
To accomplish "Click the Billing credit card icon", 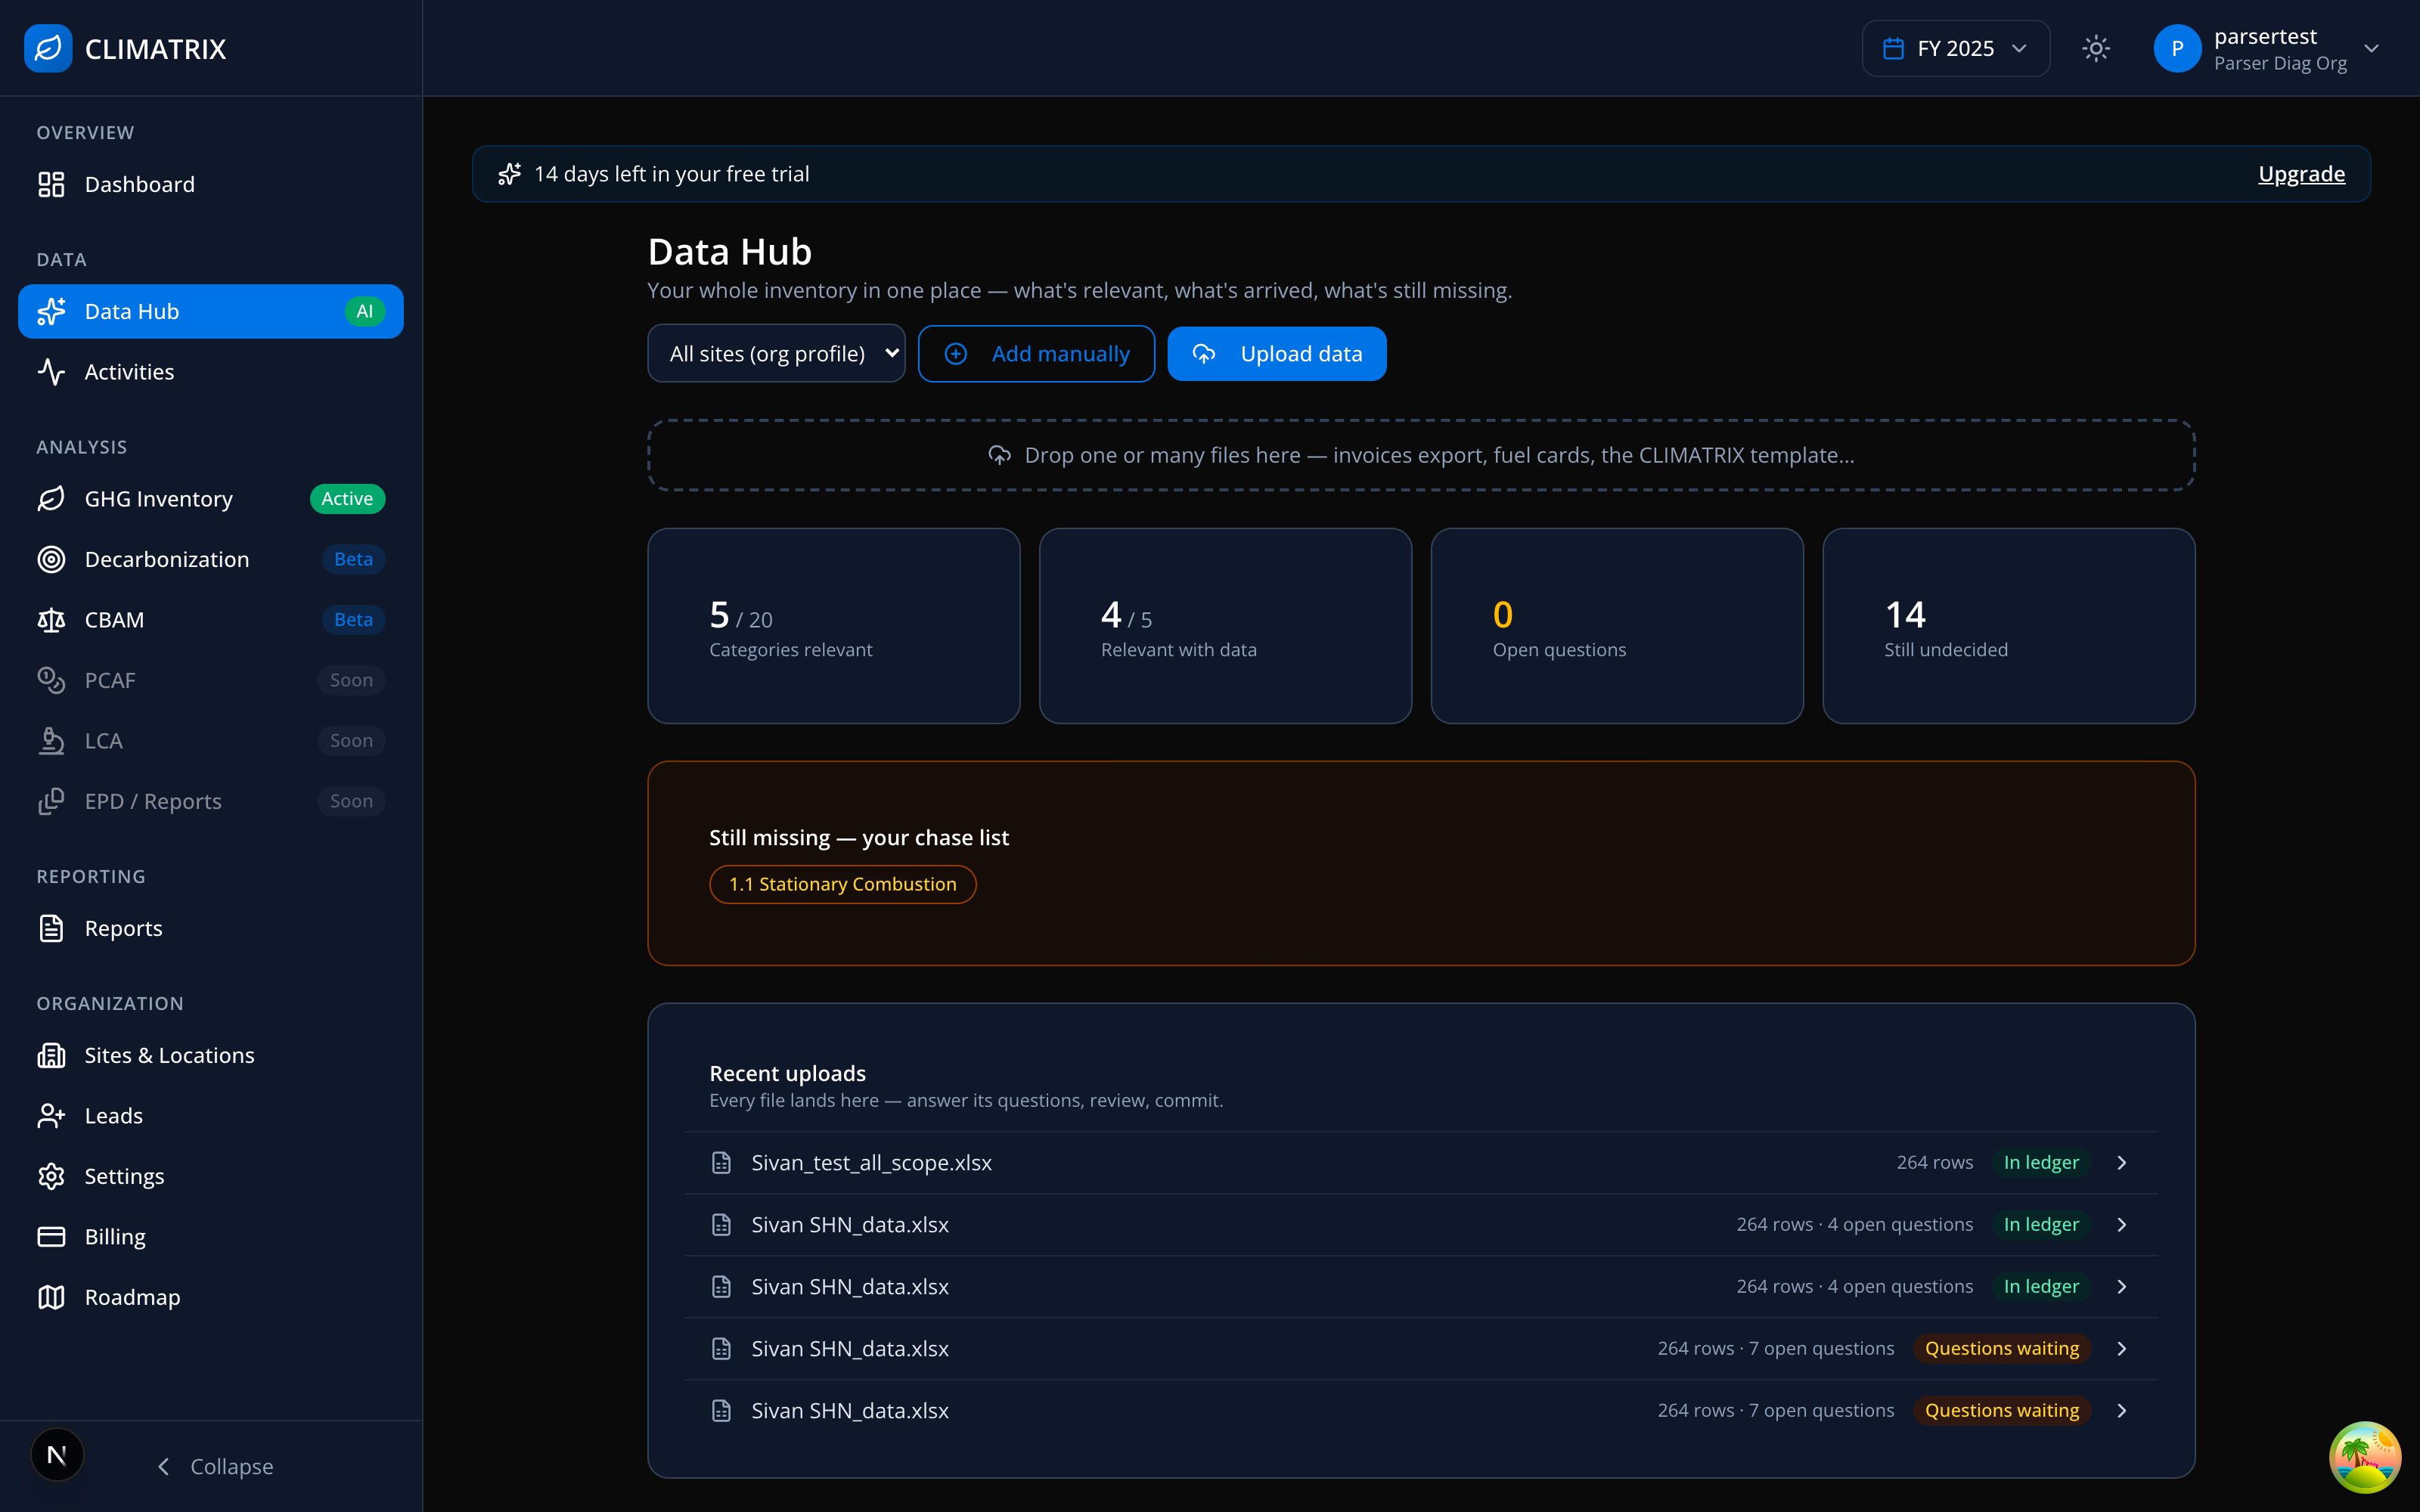I will (x=51, y=1237).
